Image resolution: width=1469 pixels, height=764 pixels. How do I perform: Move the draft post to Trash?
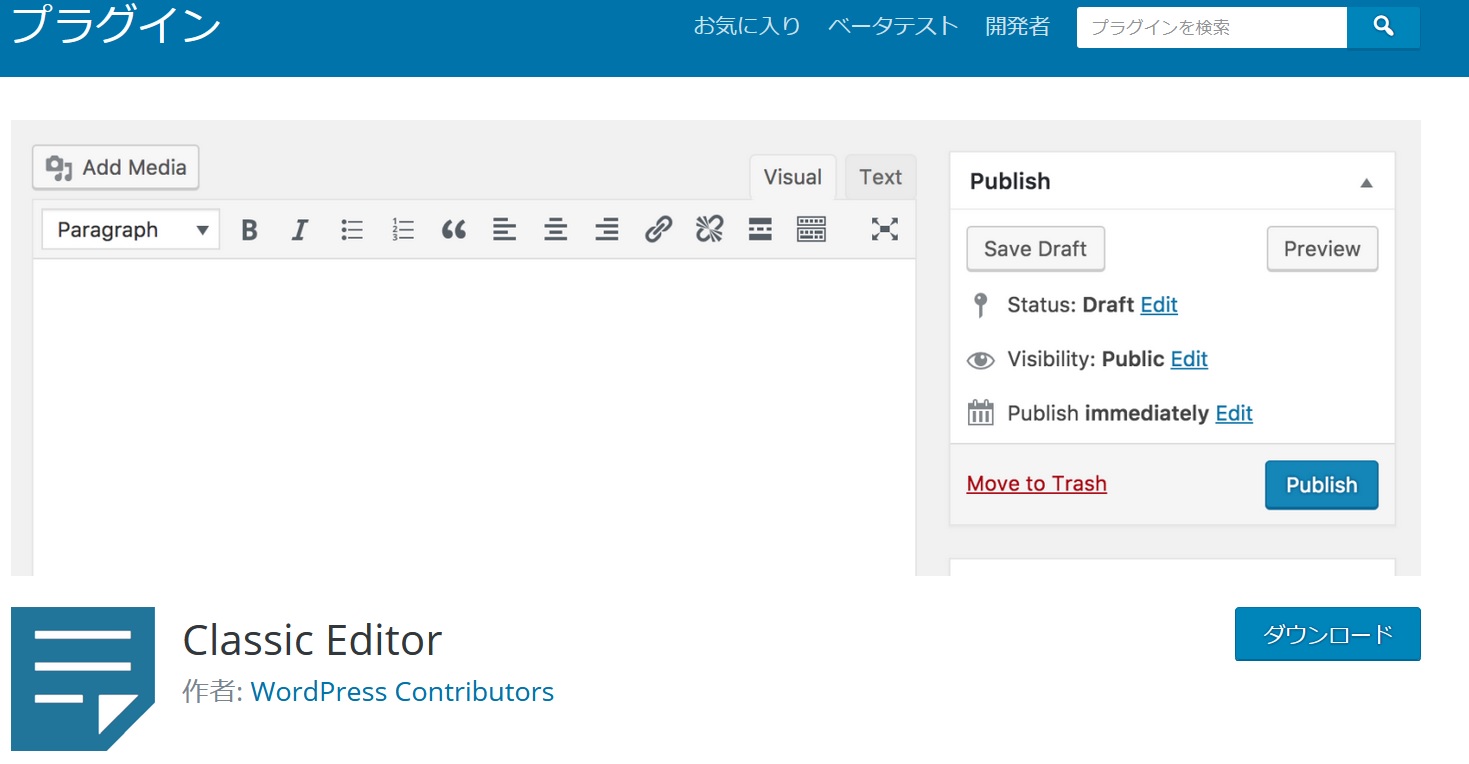tap(1036, 483)
